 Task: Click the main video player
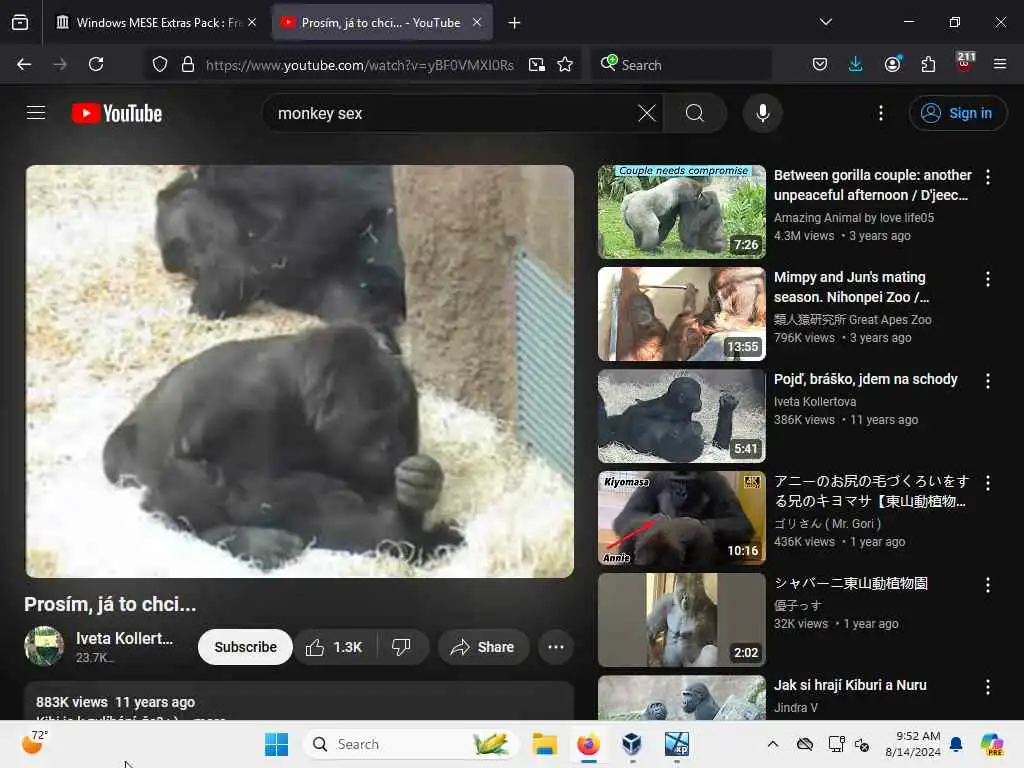coord(300,371)
